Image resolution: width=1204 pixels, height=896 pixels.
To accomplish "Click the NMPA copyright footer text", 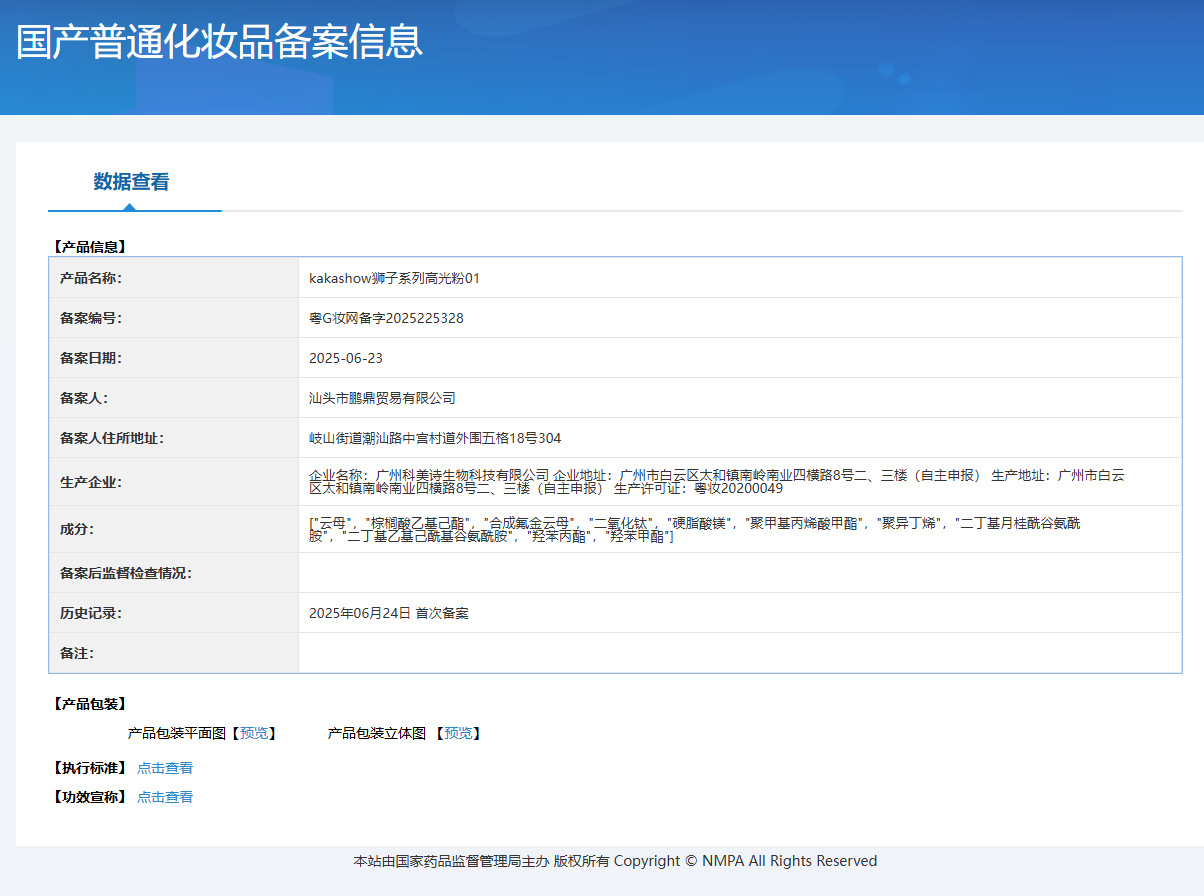I will (x=615, y=861).
